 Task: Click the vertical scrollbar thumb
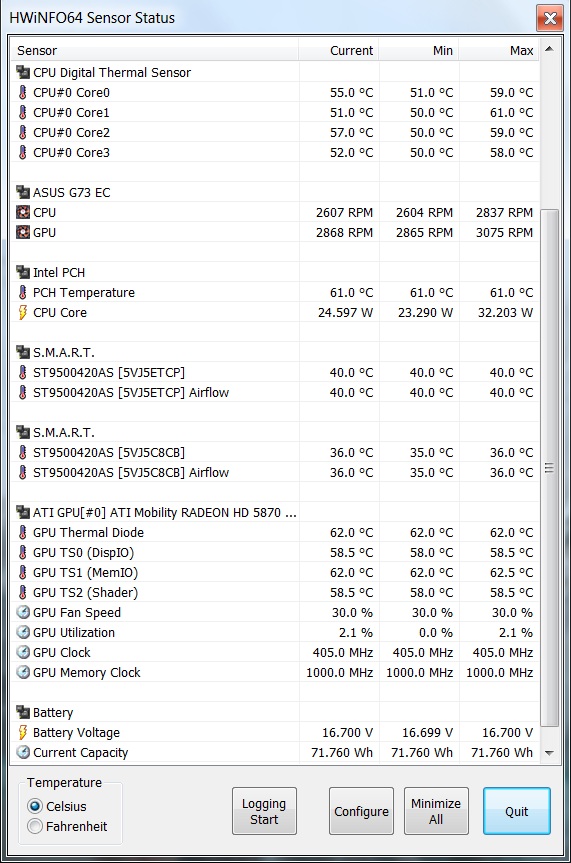coord(549,468)
